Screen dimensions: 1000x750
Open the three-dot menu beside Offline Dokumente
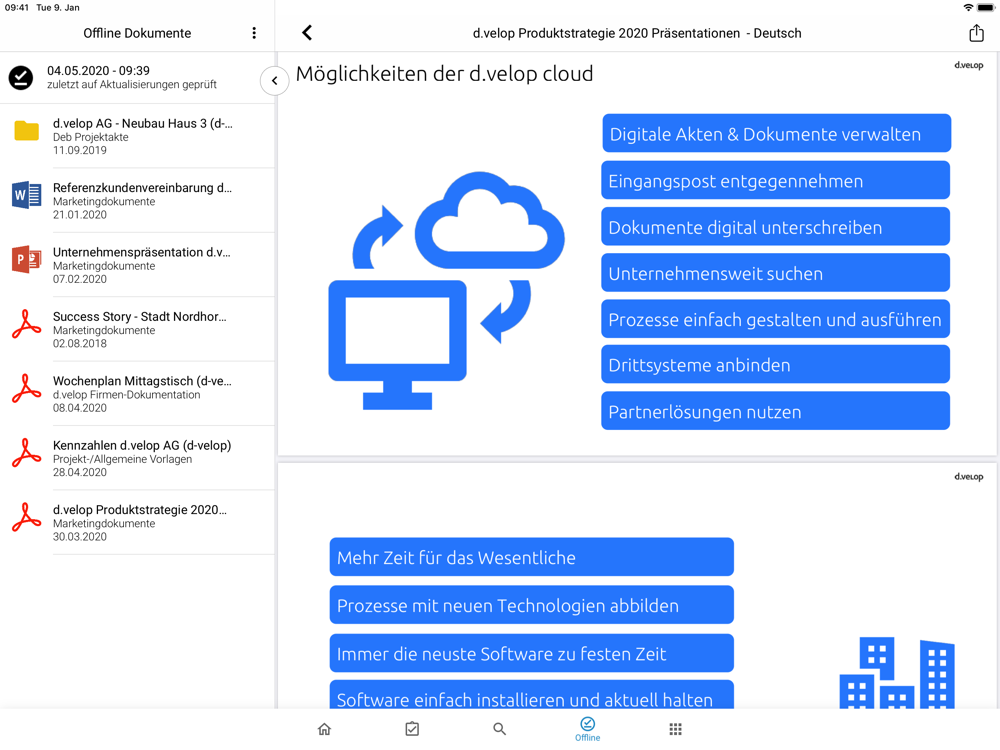pyautogui.click(x=254, y=33)
